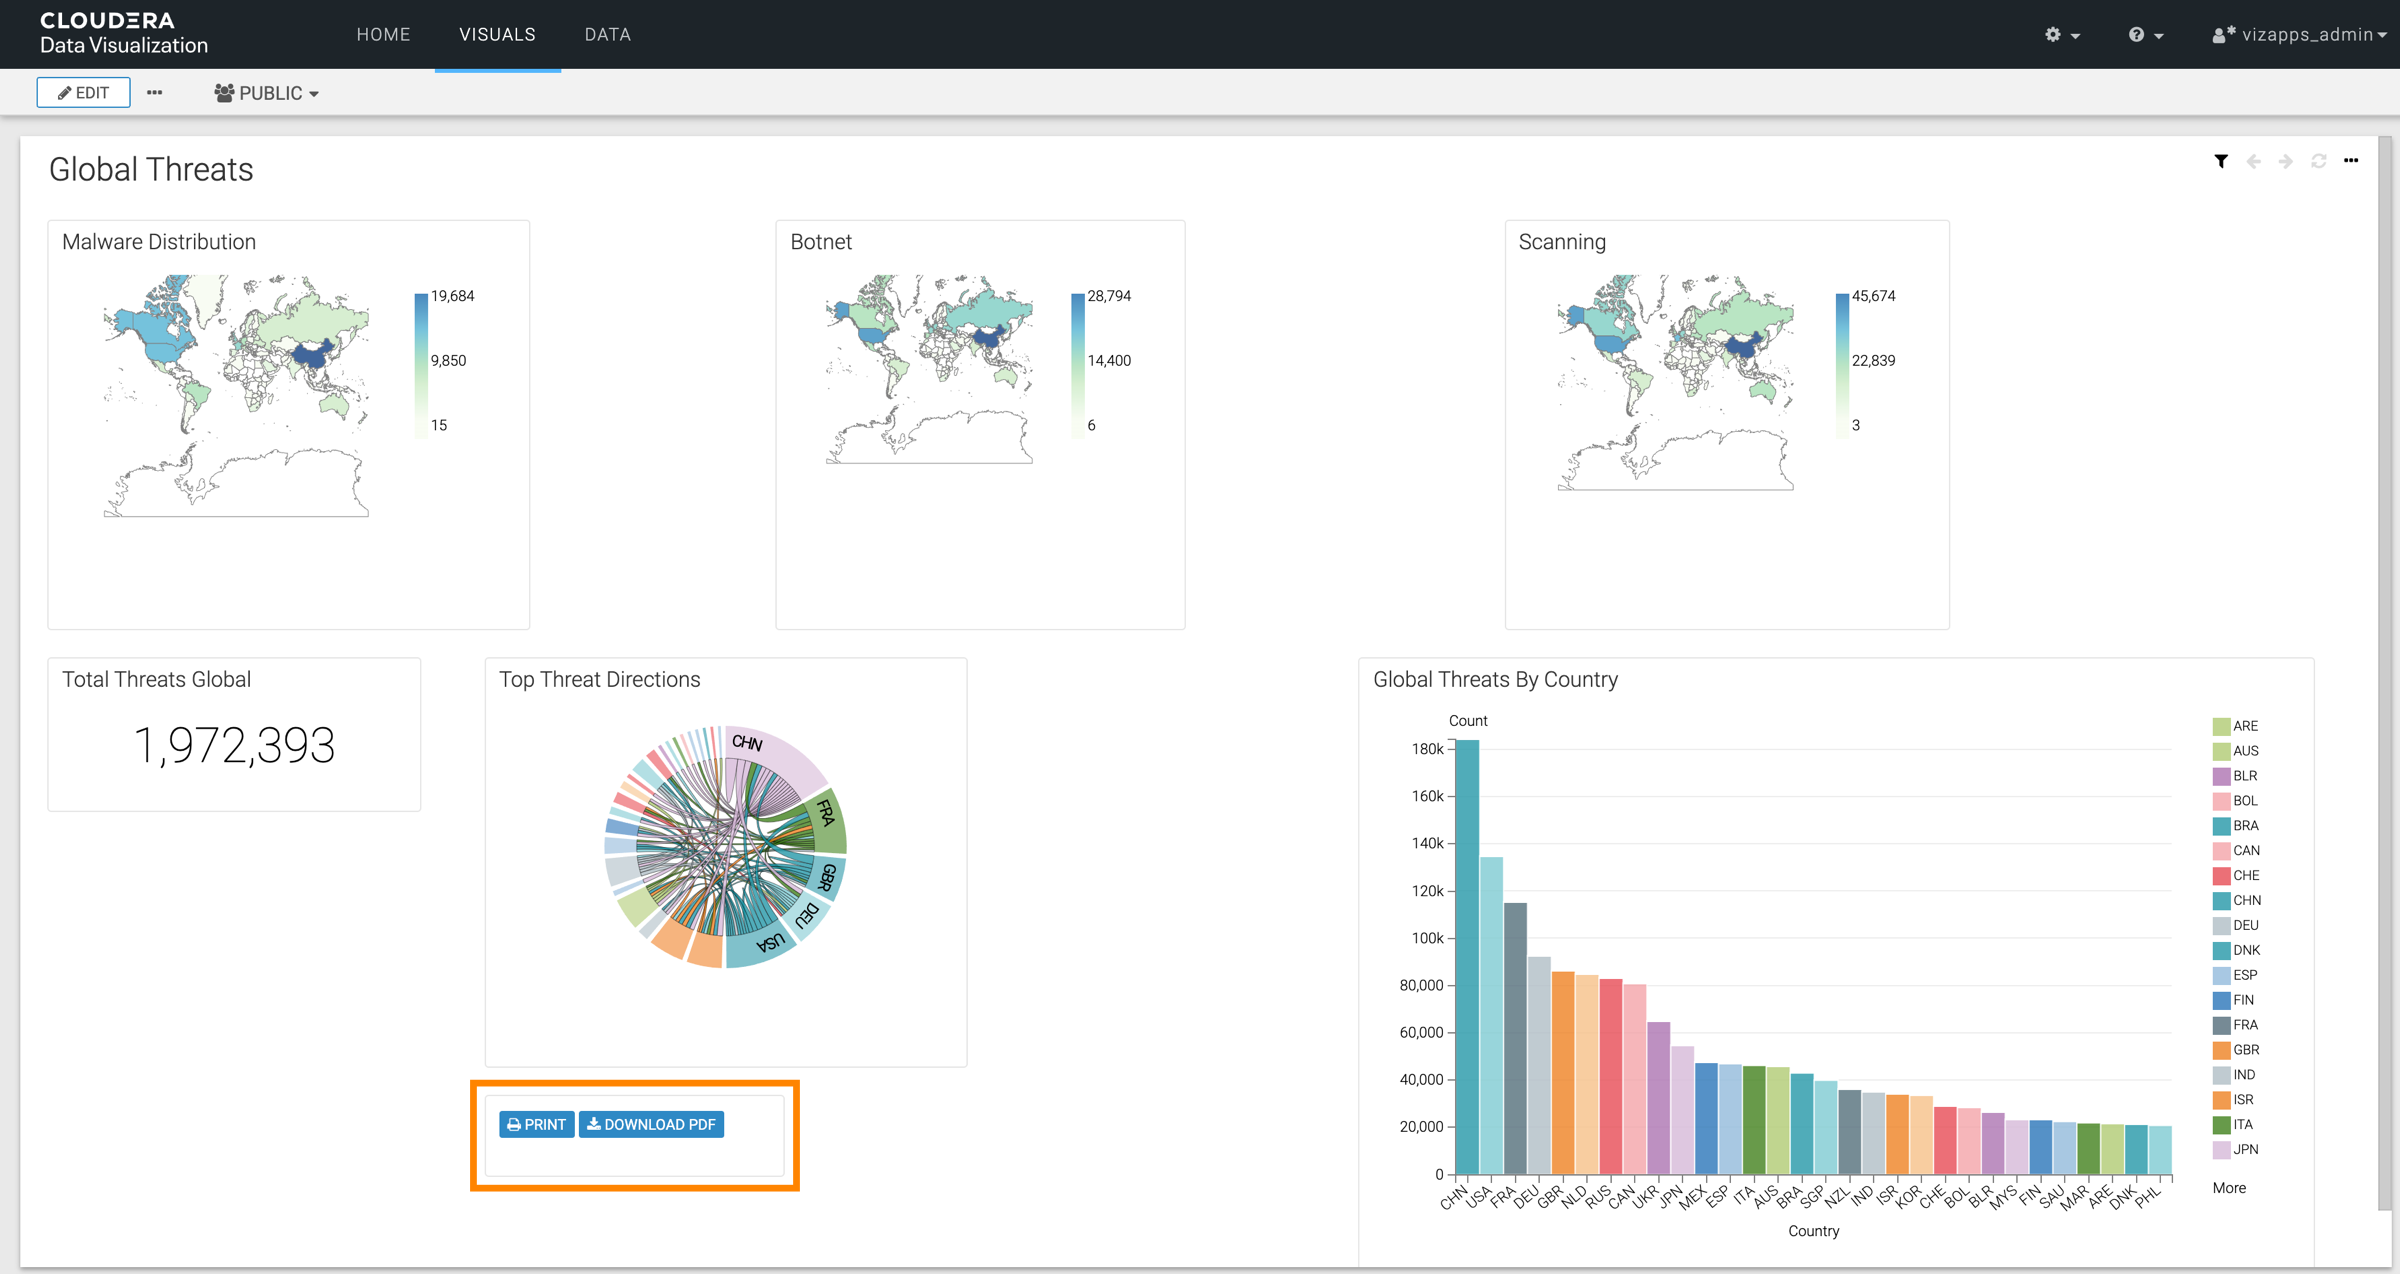Click the Download PDF button
This screenshot has height=1274, width=2400.
pos(651,1124)
